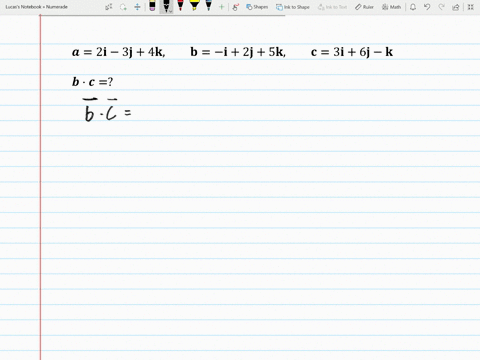Click the vector b definition text
The image size is (480, 360).
coord(238,52)
